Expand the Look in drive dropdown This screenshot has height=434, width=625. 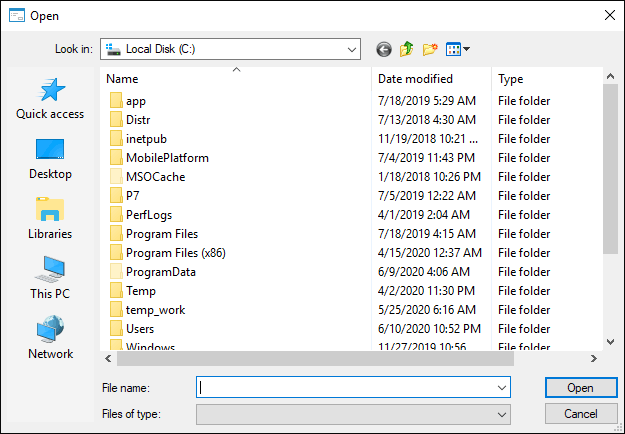352,49
